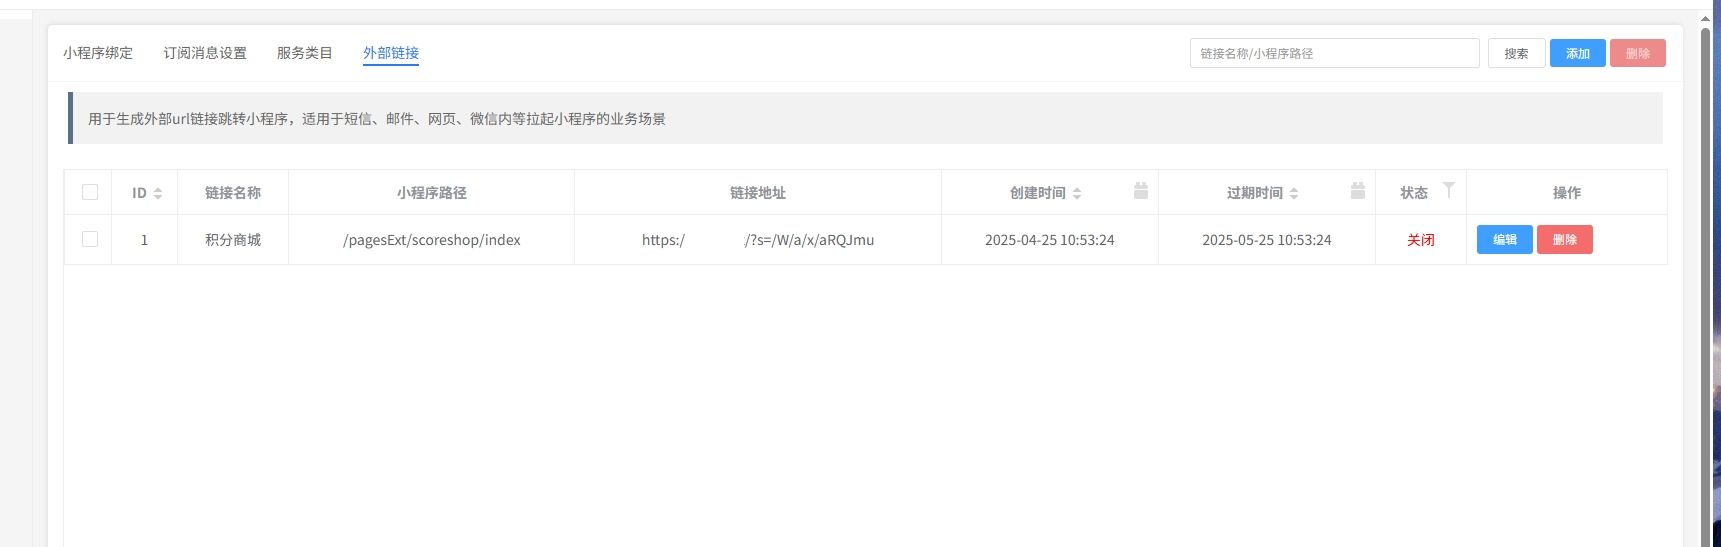1721x547 pixels.
Task: Sort by 过期时间 using its sort arrows
Action: (x=1294, y=193)
